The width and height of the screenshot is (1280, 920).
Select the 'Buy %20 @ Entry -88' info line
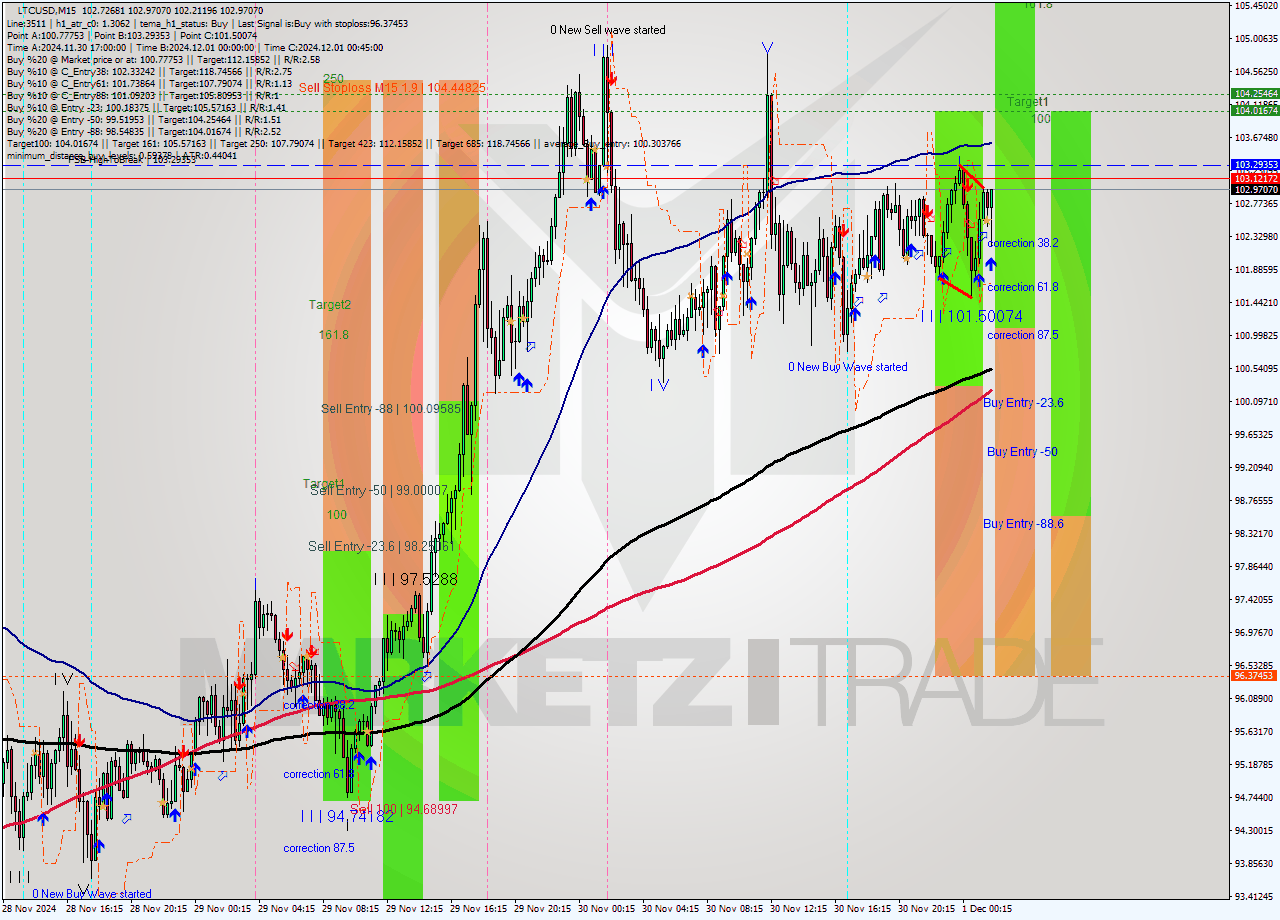click(x=143, y=131)
